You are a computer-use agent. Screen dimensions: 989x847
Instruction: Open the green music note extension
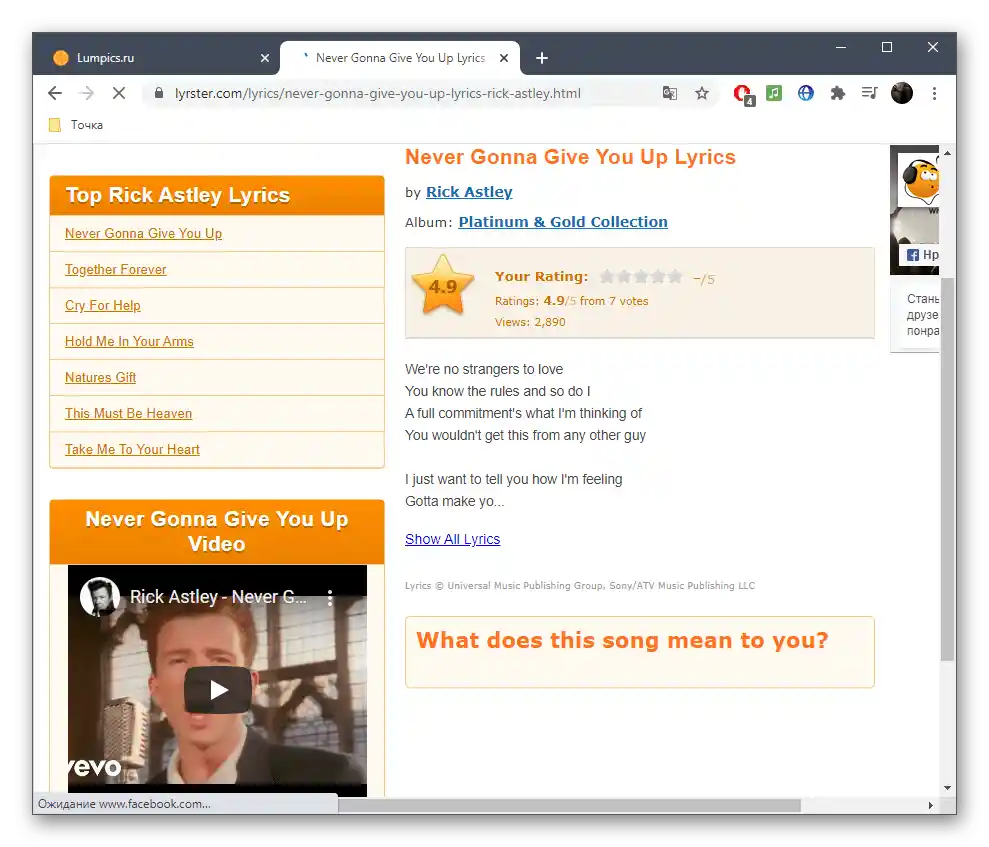click(774, 93)
